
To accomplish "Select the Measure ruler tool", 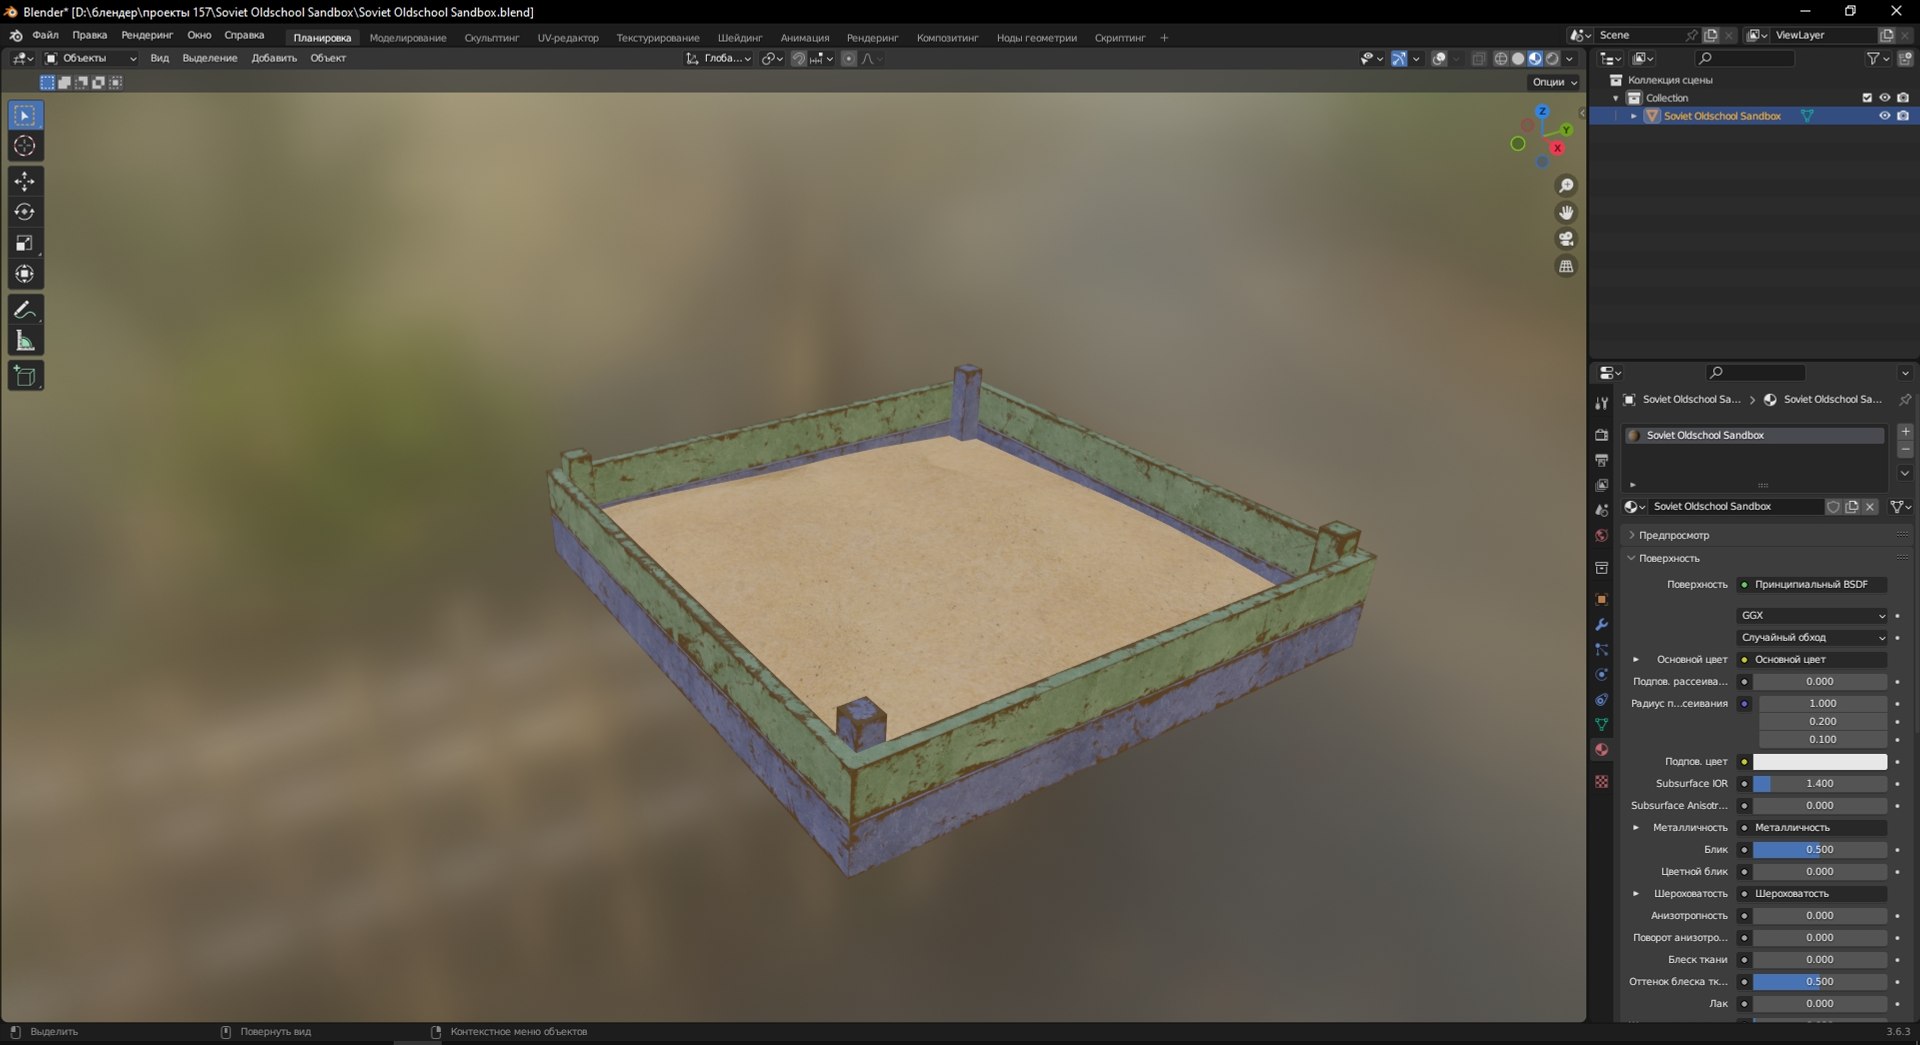I will click(25, 341).
